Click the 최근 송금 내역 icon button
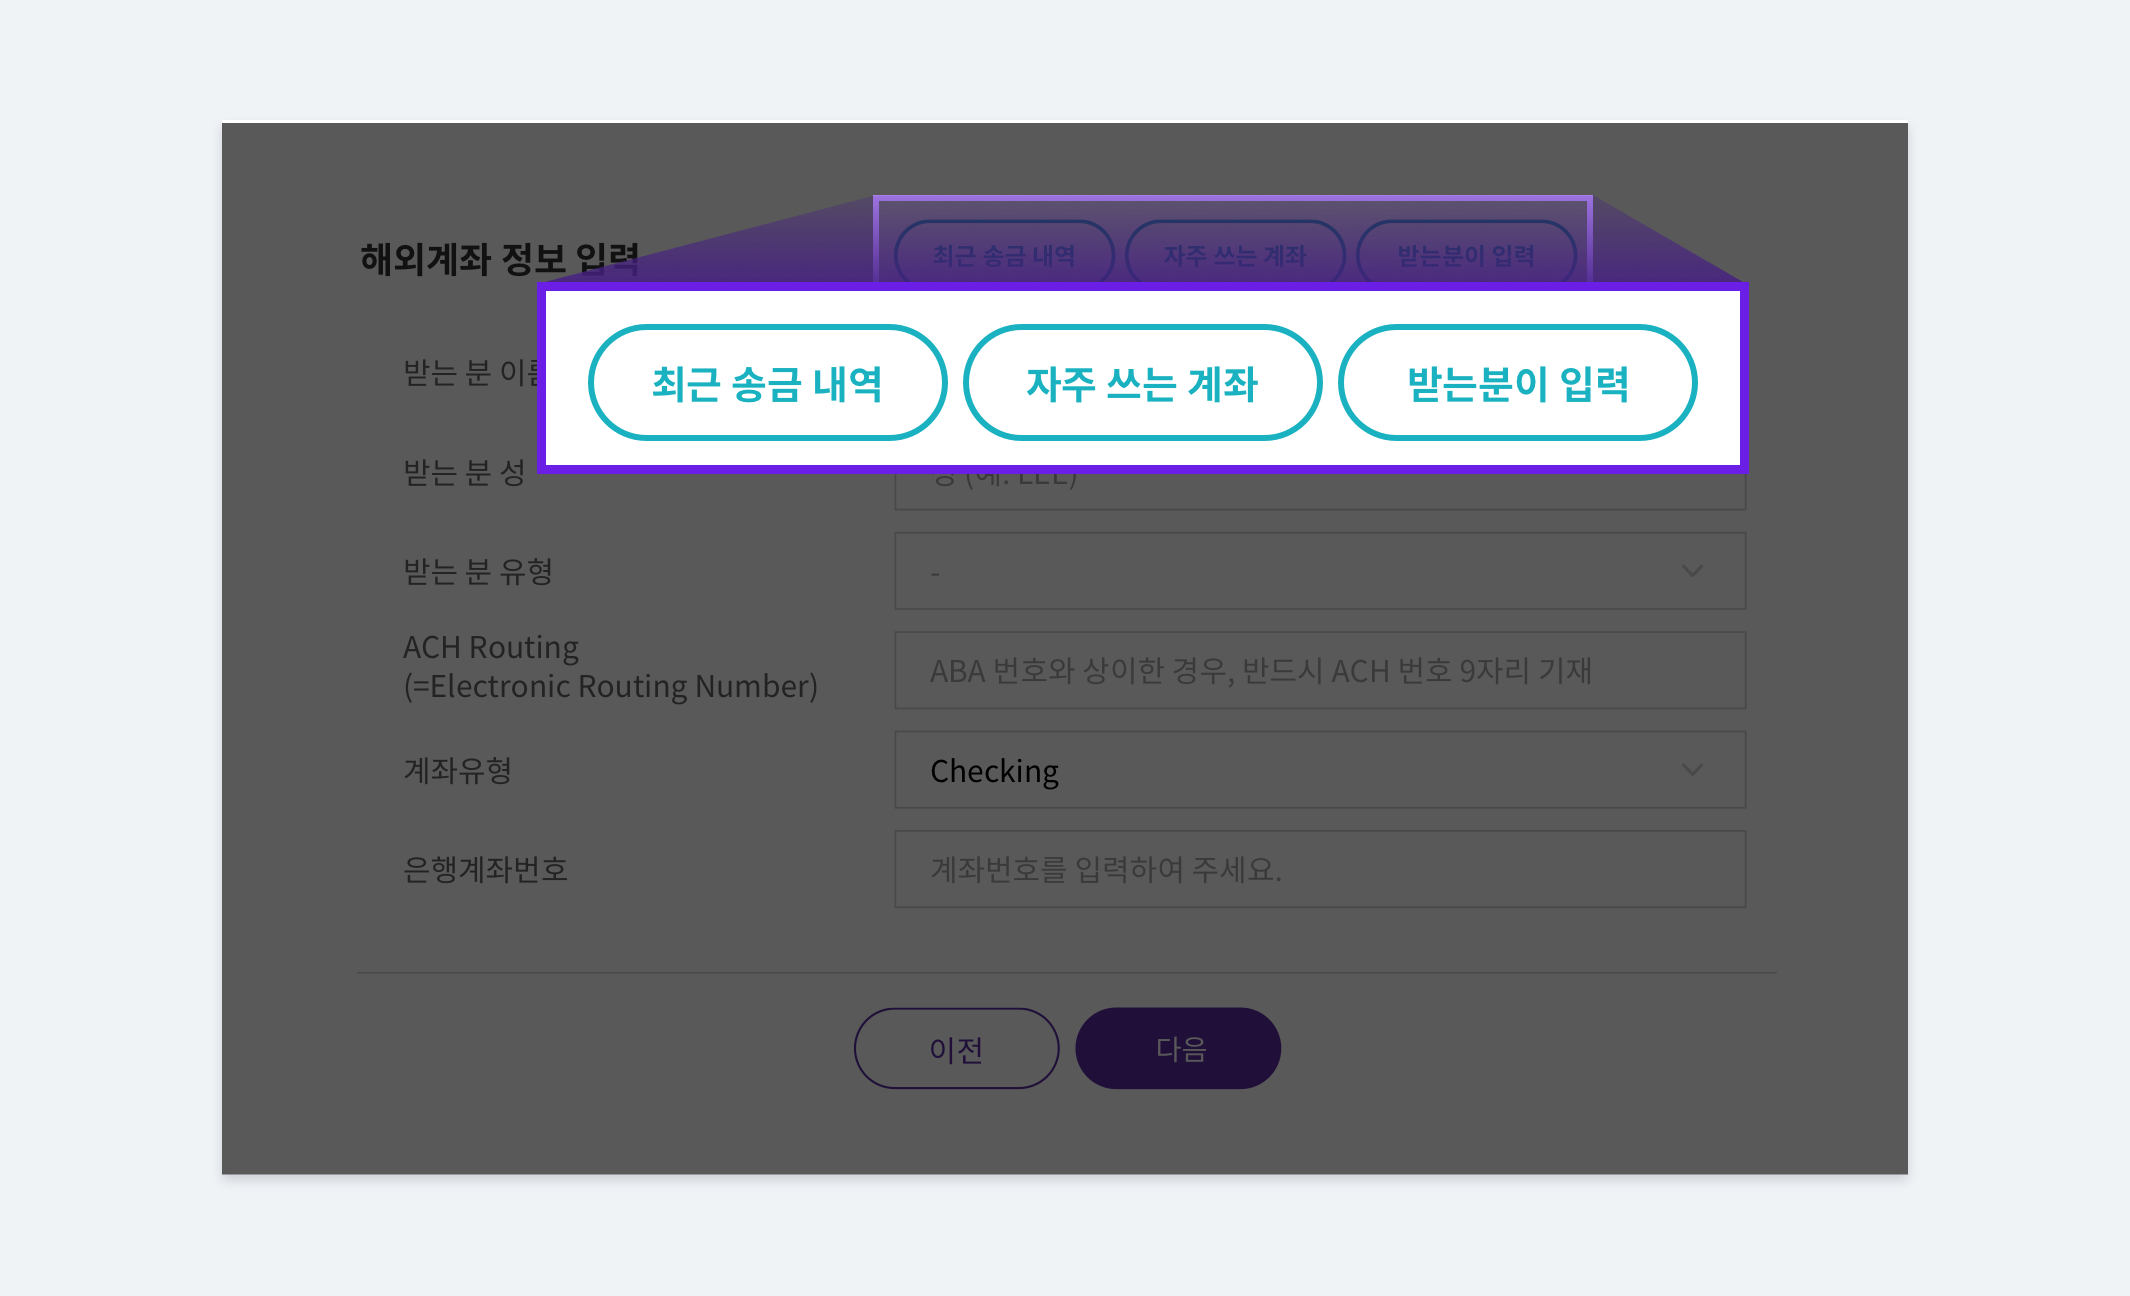This screenshot has height=1296, width=2130. 759,382
